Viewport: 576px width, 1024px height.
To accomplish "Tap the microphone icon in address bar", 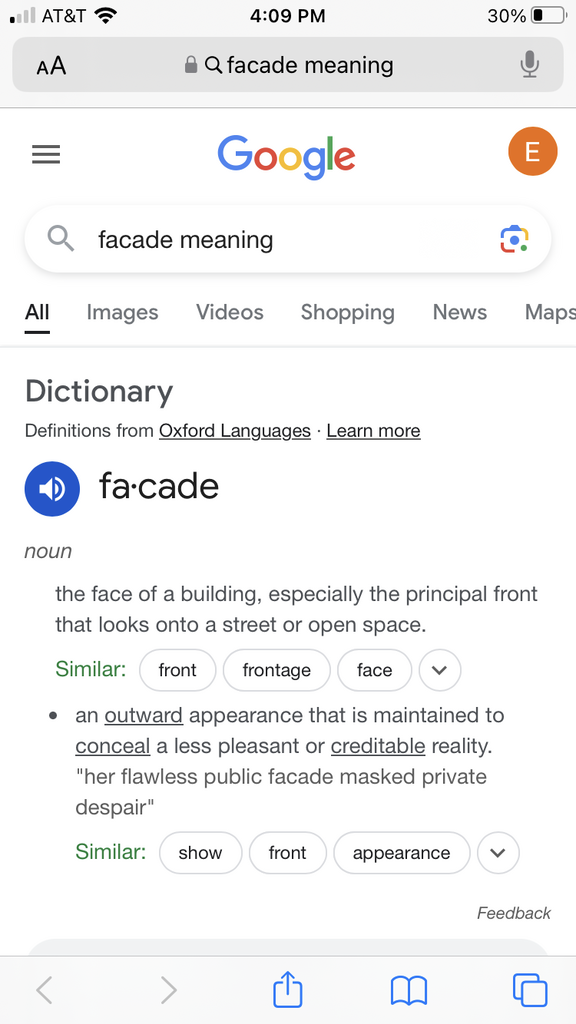I will pyautogui.click(x=530, y=65).
